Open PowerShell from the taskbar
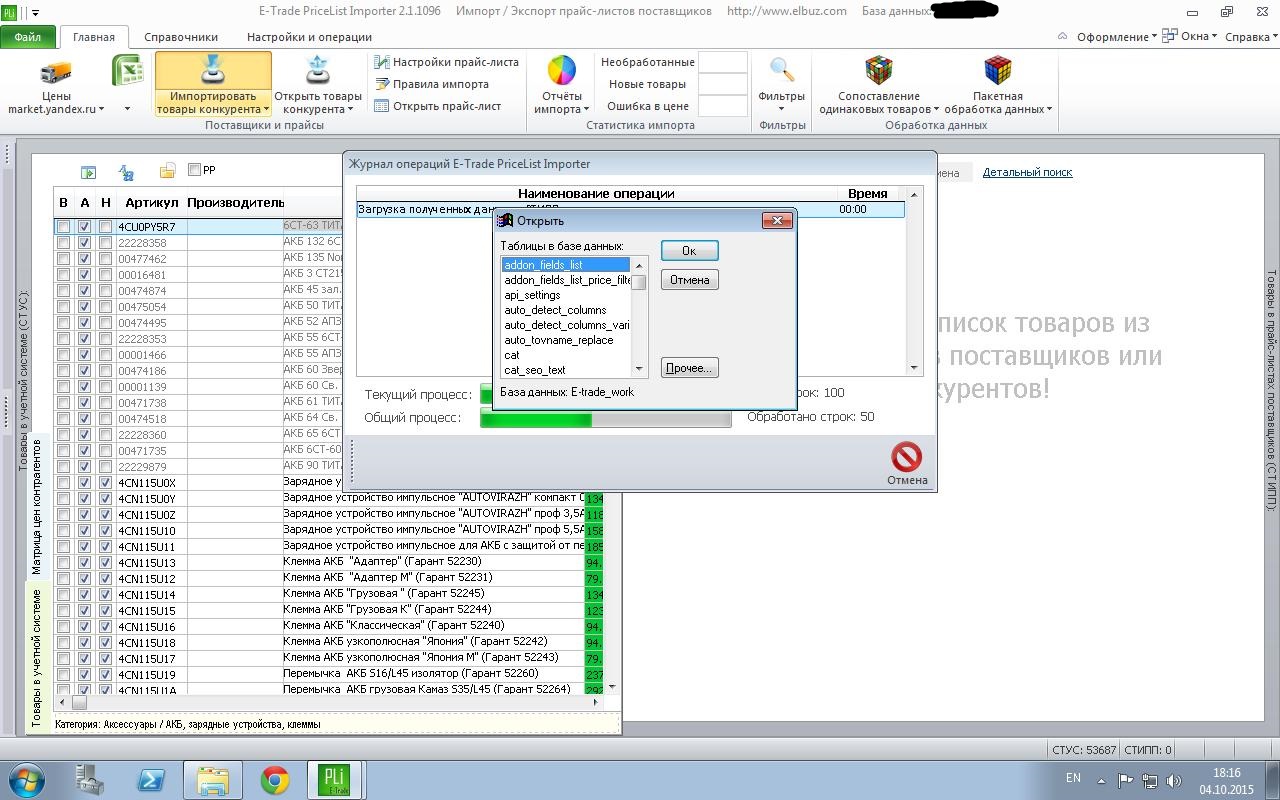This screenshot has height=800, width=1280. tap(152, 780)
